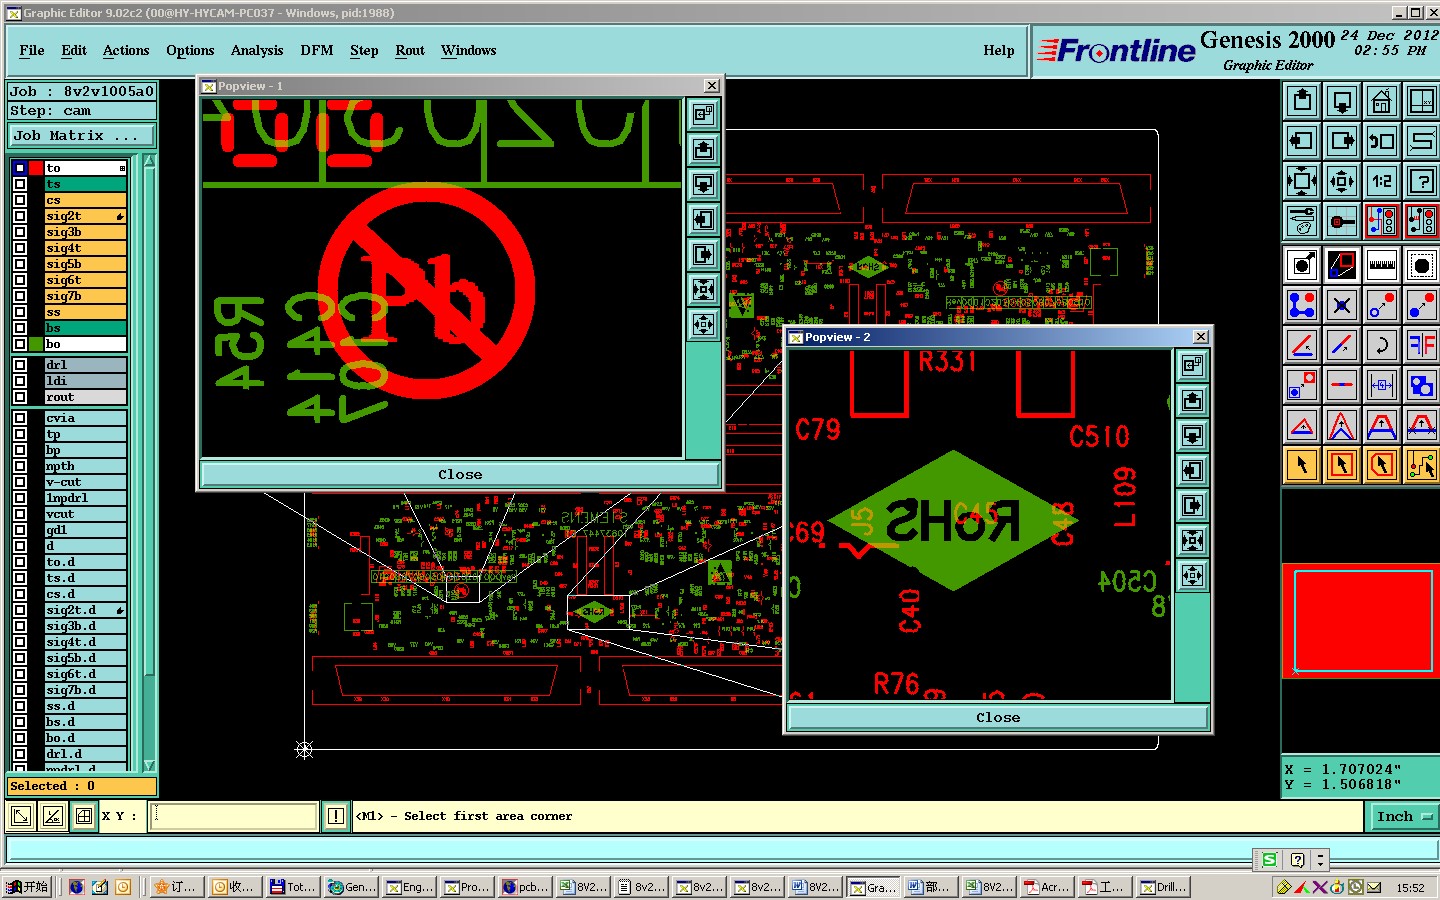This screenshot has width=1440, height=900.
Task: Open the DFM menu
Action: 317,50
